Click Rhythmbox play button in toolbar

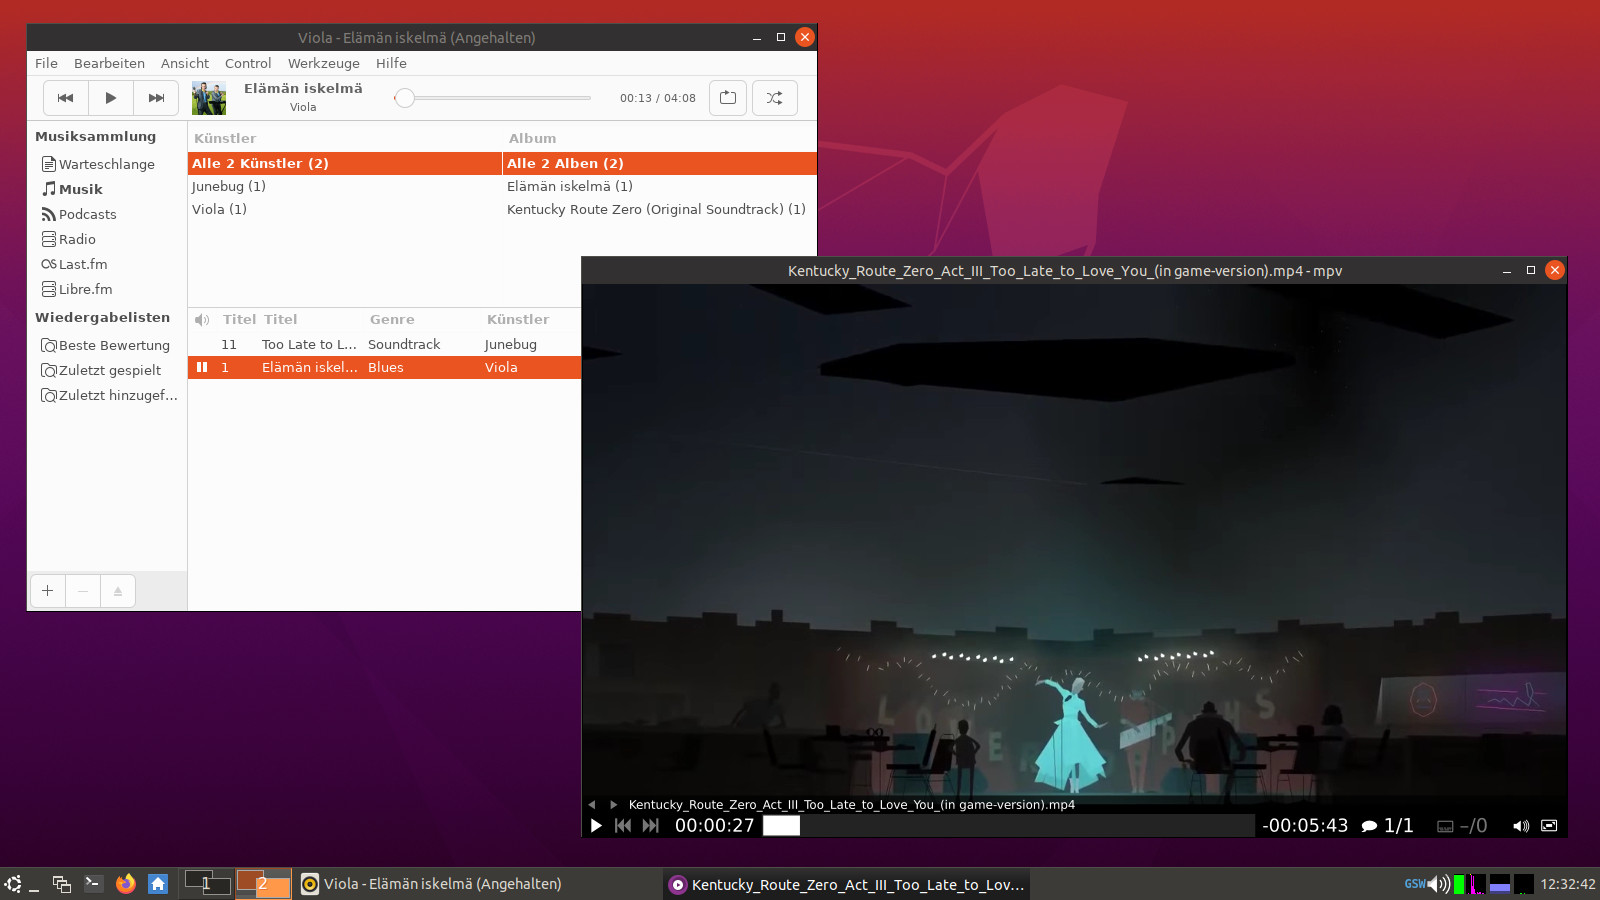(x=111, y=98)
